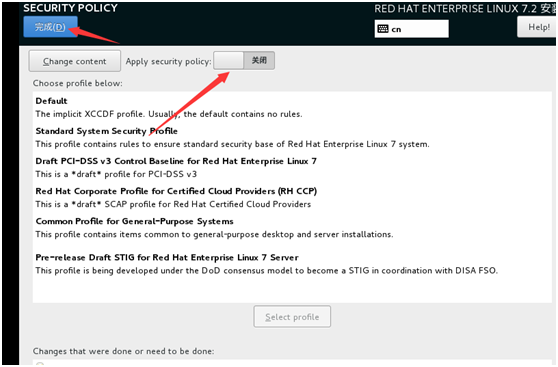Image resolution: width=558 pixels, height=367 pixels.
Task: Click the 'Changes that were done' label
Action: point(123,351)
